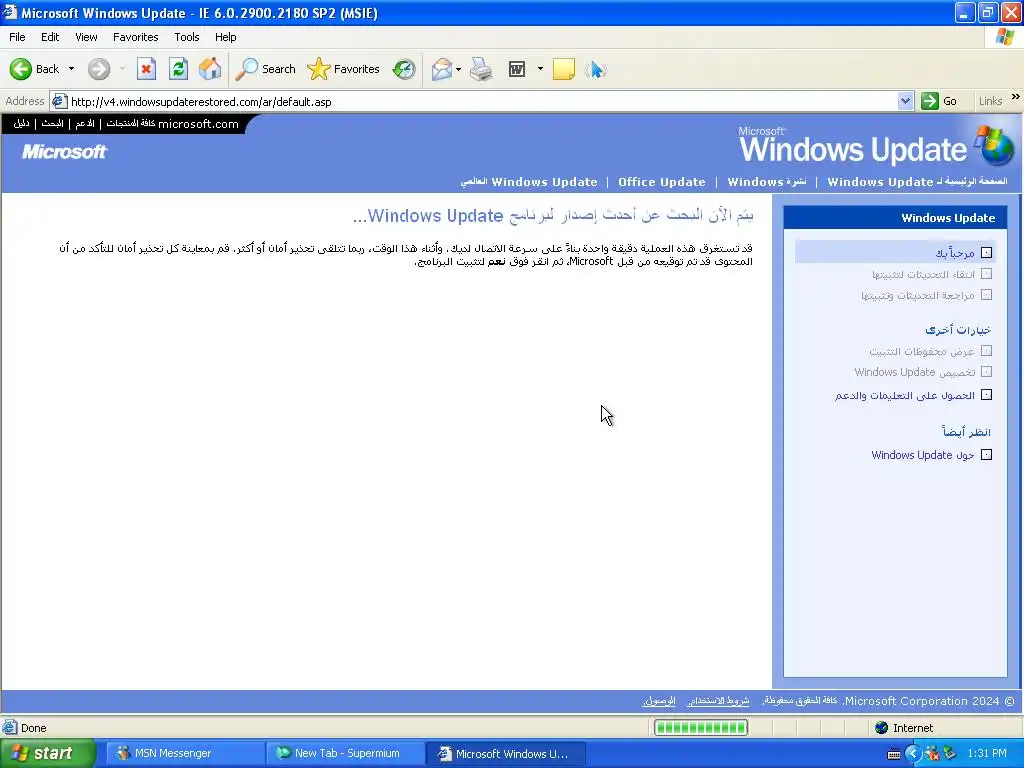This screenshot has width=1024, height=768.
Task: Click the greyed Forward arrow button
Action: coord(99,69)
